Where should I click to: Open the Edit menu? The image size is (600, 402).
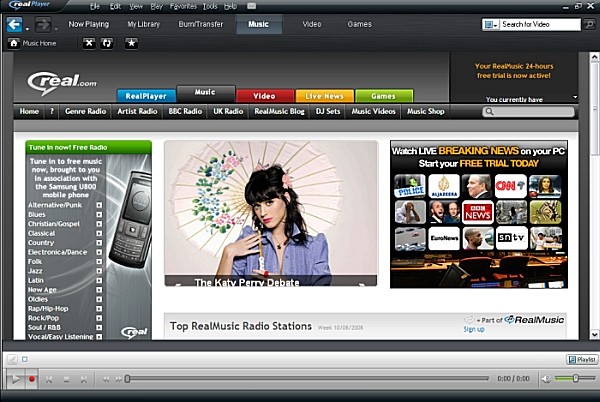(115, 7)
